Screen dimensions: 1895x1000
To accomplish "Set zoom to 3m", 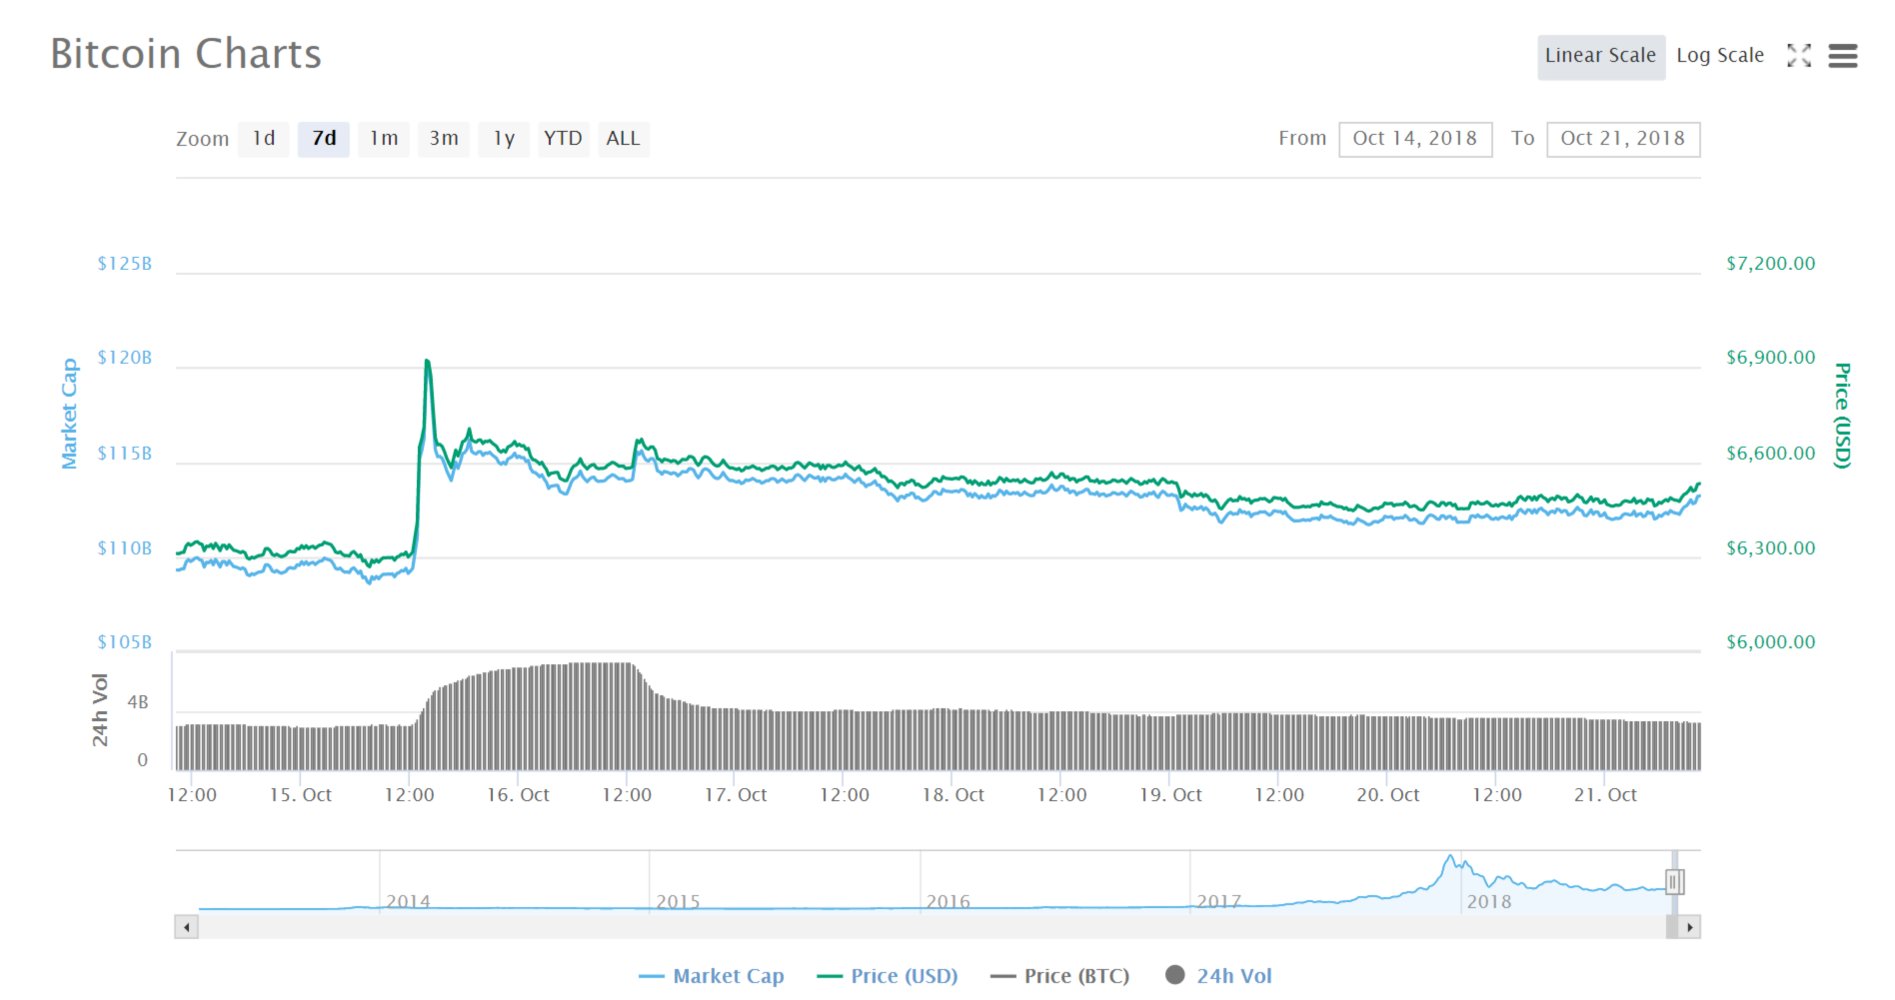I will [444, 139].
